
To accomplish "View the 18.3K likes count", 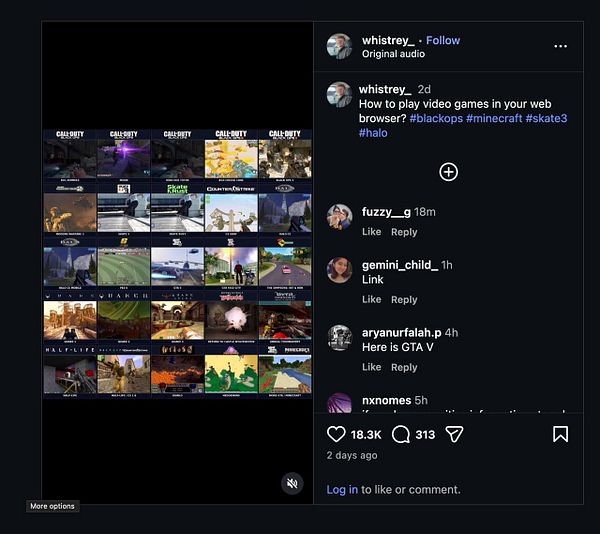I will [x=366, y=435].
